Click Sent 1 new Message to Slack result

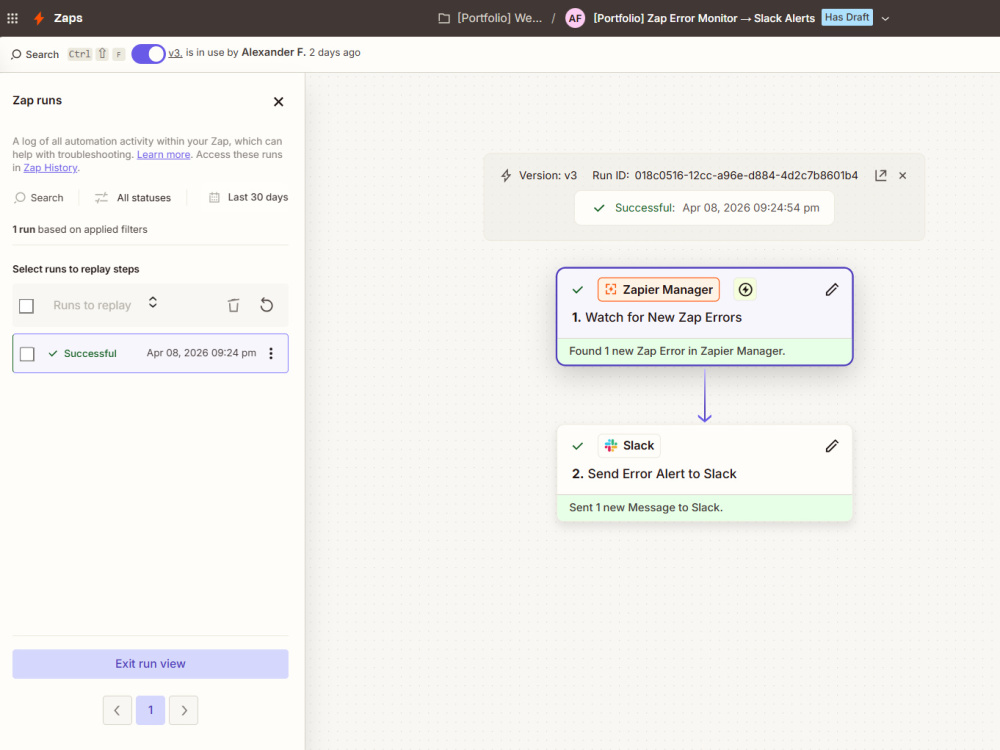pyautogui.click(x=705, y=508)
